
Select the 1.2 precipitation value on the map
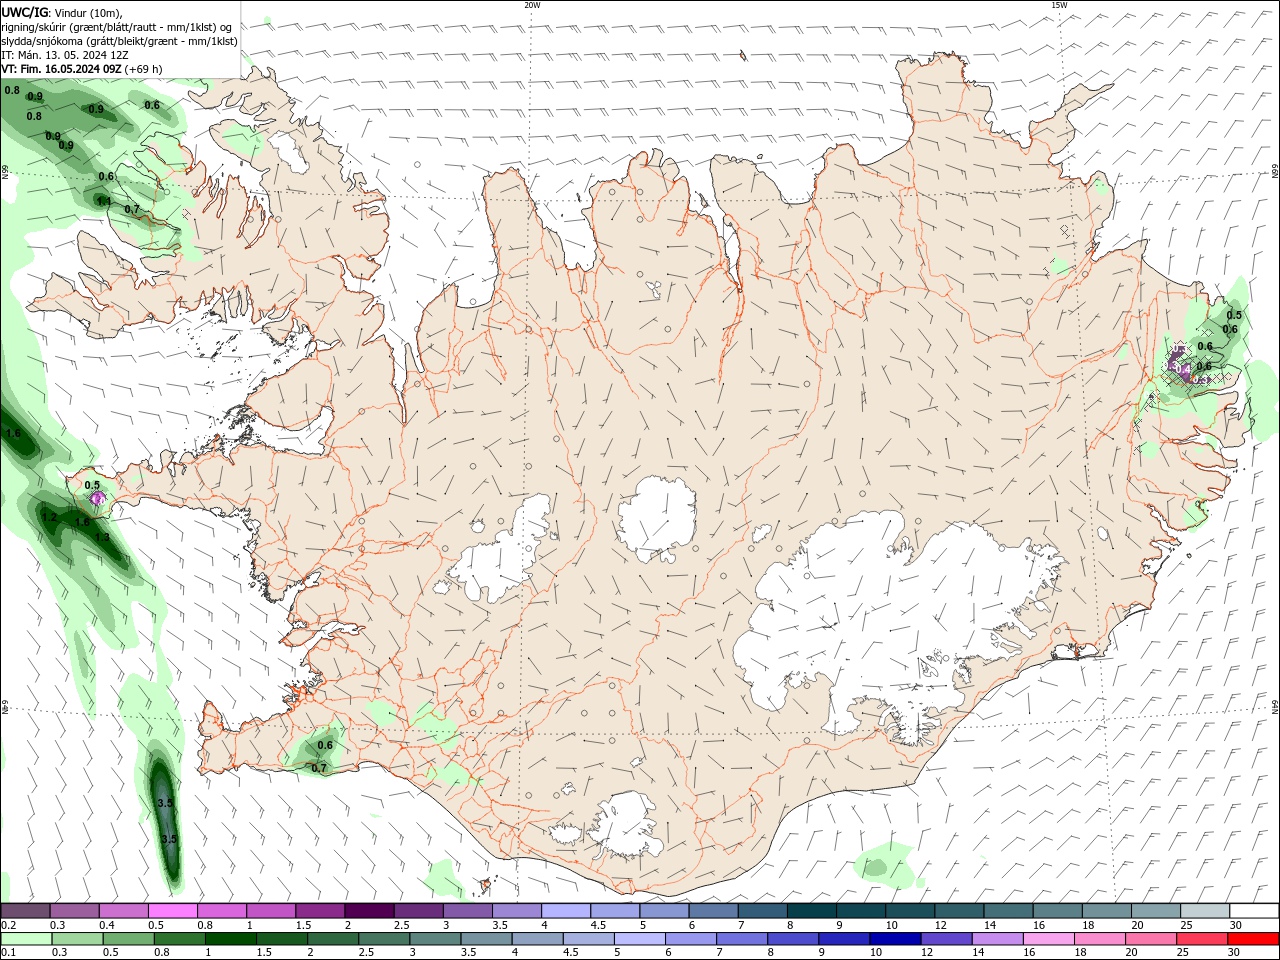pyautogui.click(x=49, y=517)
